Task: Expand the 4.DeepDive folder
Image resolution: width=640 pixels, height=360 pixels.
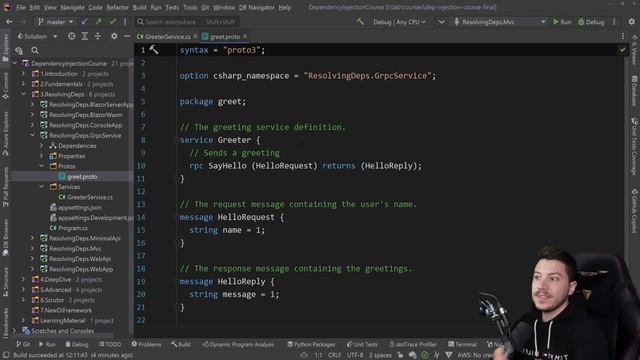Action: pos(23,279)
